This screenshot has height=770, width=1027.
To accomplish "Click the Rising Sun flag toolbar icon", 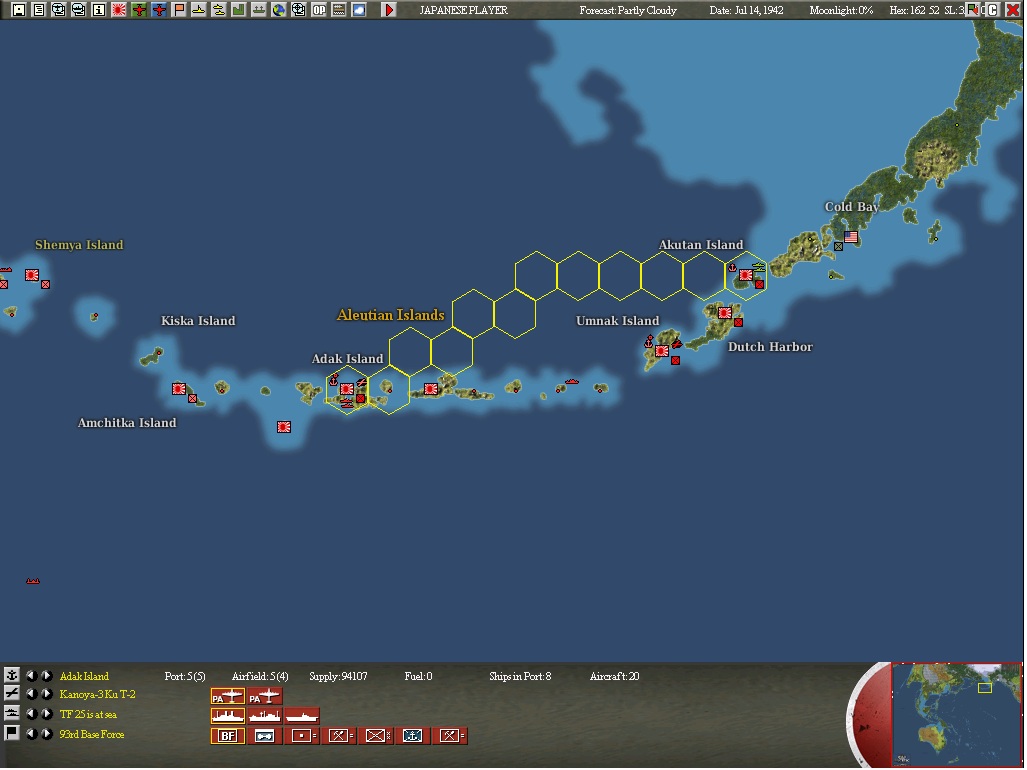I will click(119, 10).
